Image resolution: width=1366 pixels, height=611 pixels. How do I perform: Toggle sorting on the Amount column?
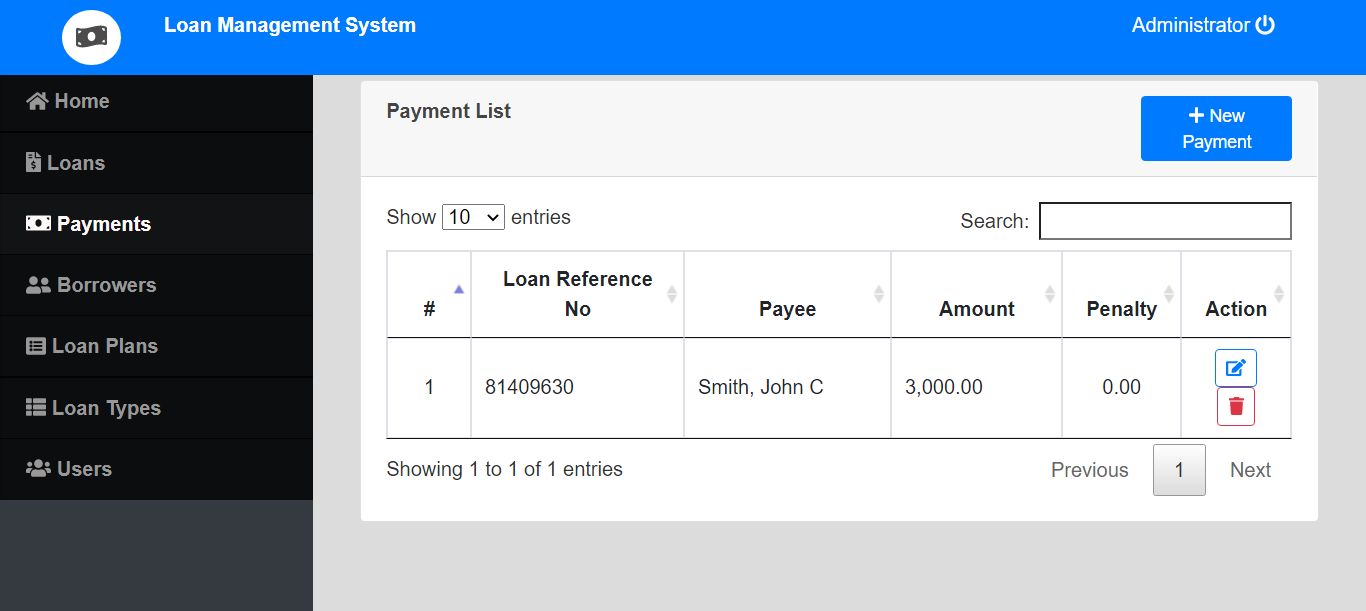coord(1048,294)
